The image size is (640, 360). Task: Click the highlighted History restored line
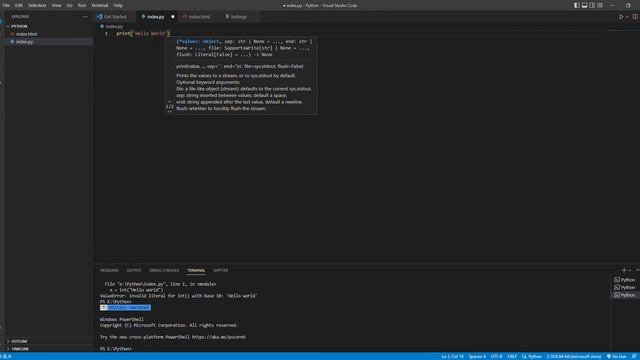[125, 308]
